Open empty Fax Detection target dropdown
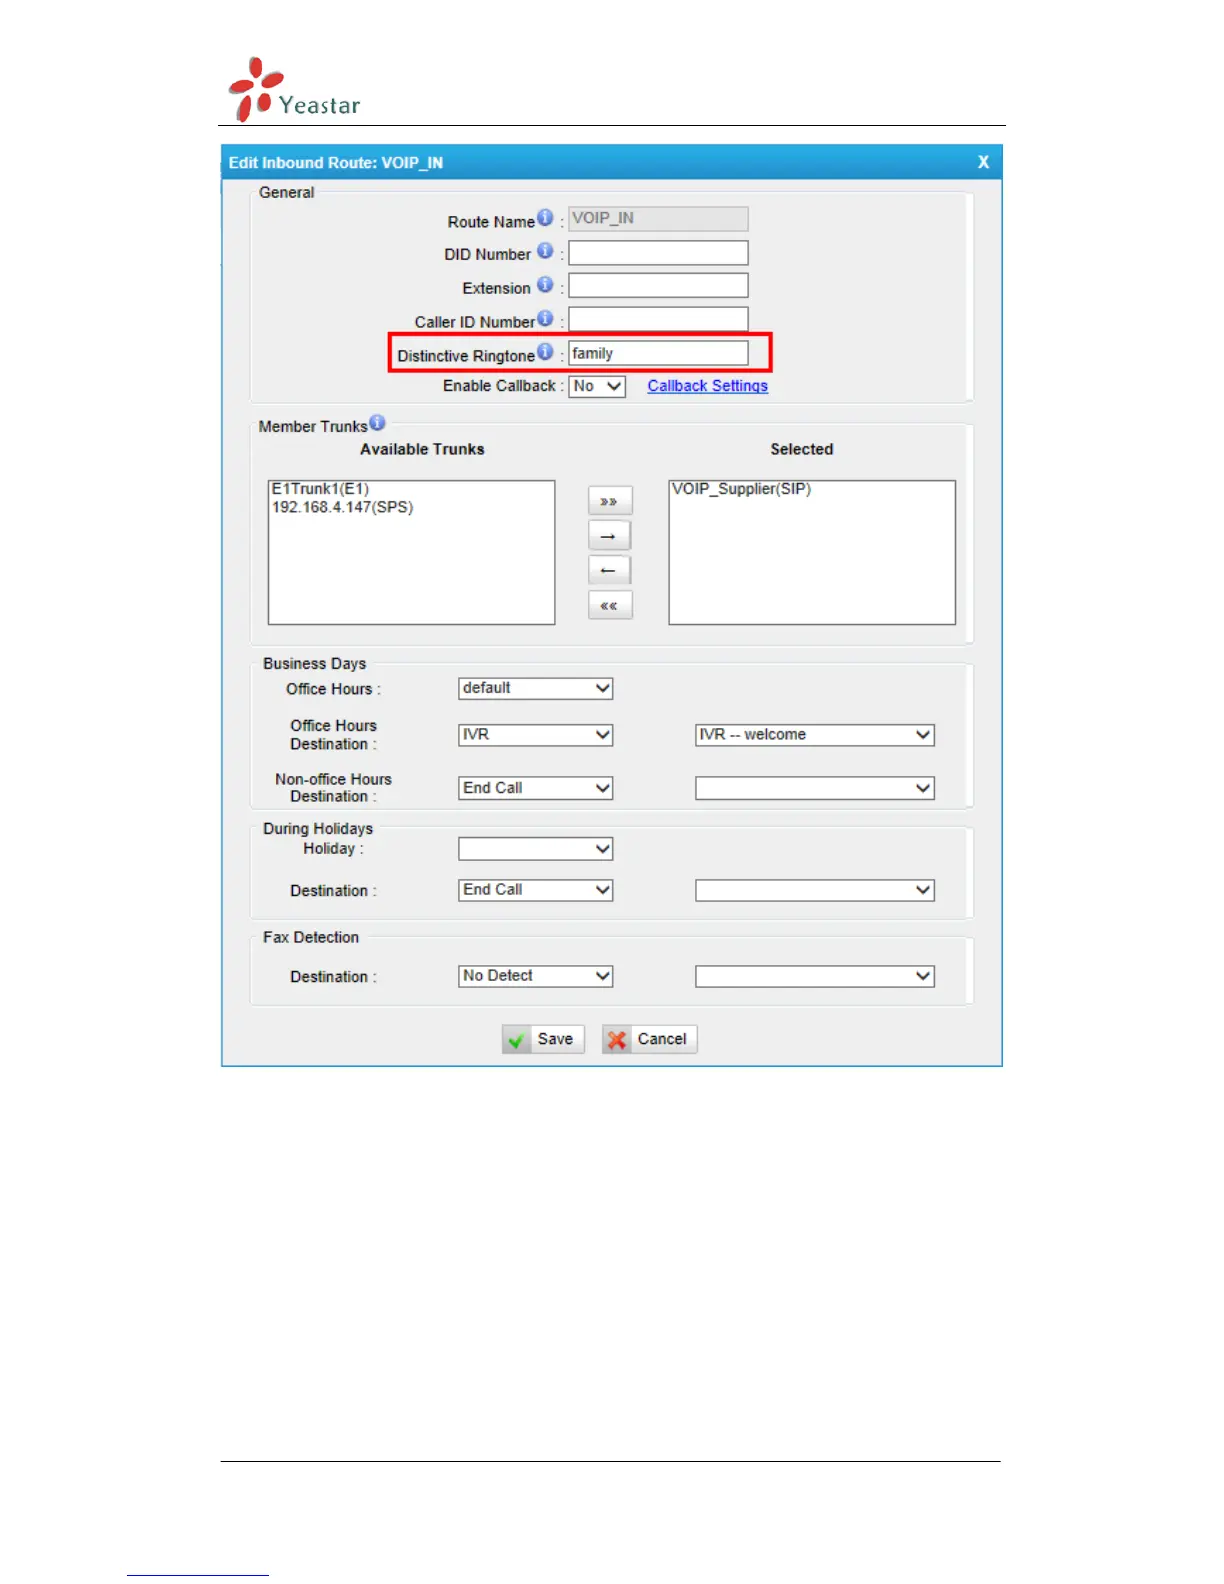This screenshot has width=1224, height=1584. [x=815, y=976]
